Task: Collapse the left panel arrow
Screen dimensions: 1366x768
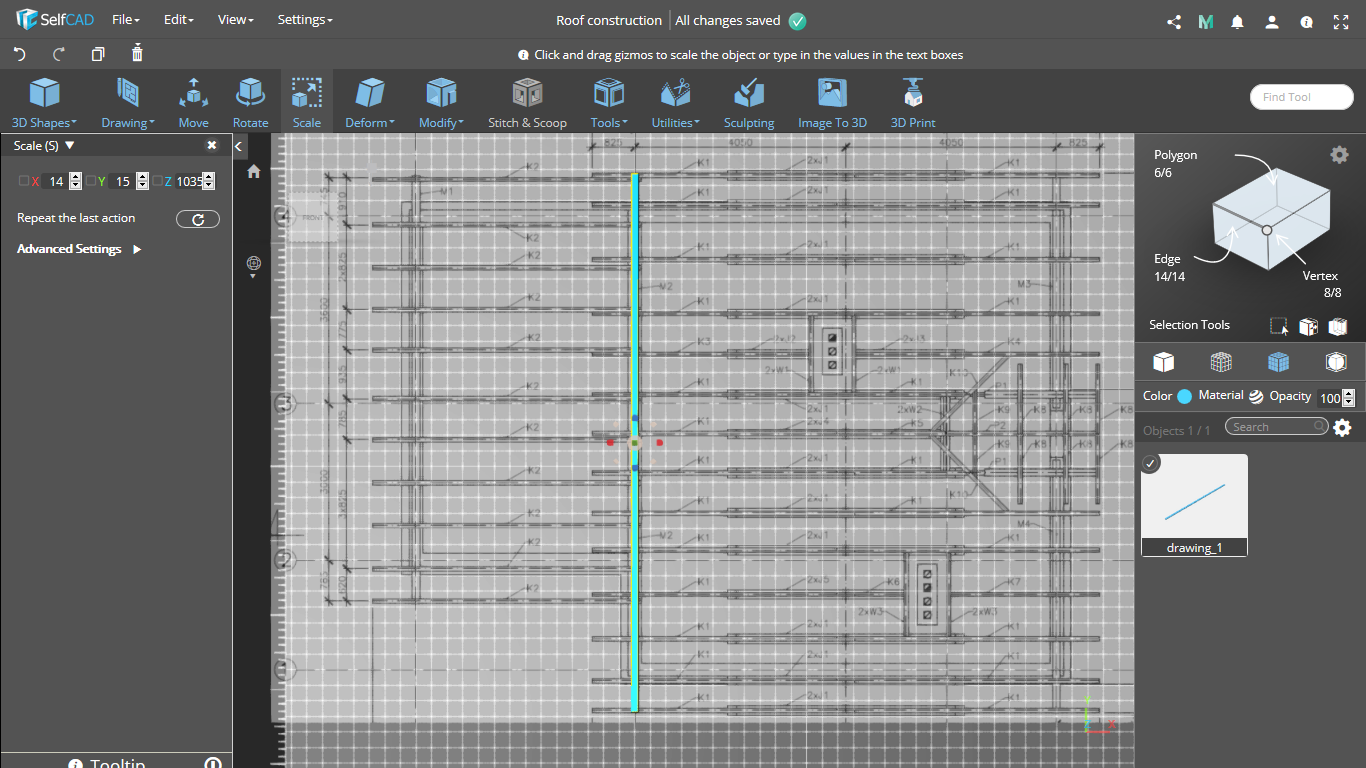Action: (x=239, y=146)
